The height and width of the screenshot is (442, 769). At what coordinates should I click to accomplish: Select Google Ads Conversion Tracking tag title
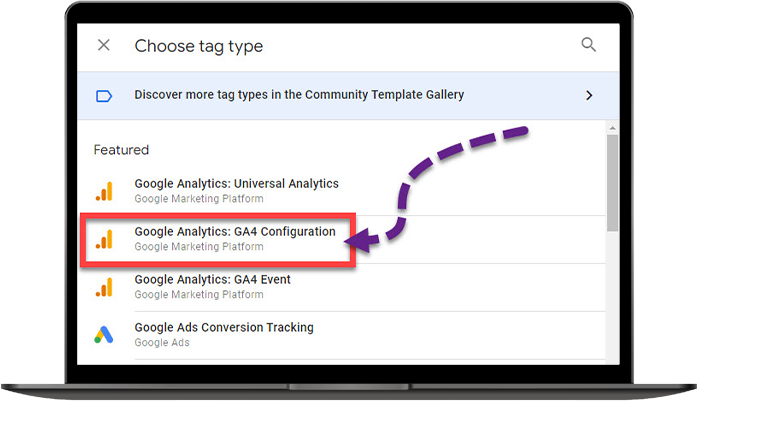224,328
